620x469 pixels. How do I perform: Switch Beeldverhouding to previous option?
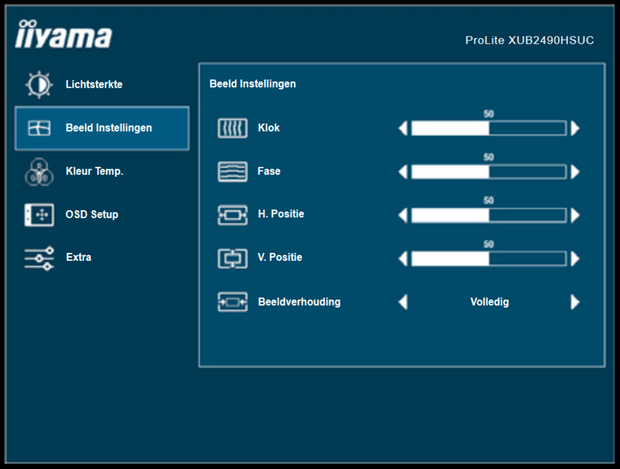[403, 302]
